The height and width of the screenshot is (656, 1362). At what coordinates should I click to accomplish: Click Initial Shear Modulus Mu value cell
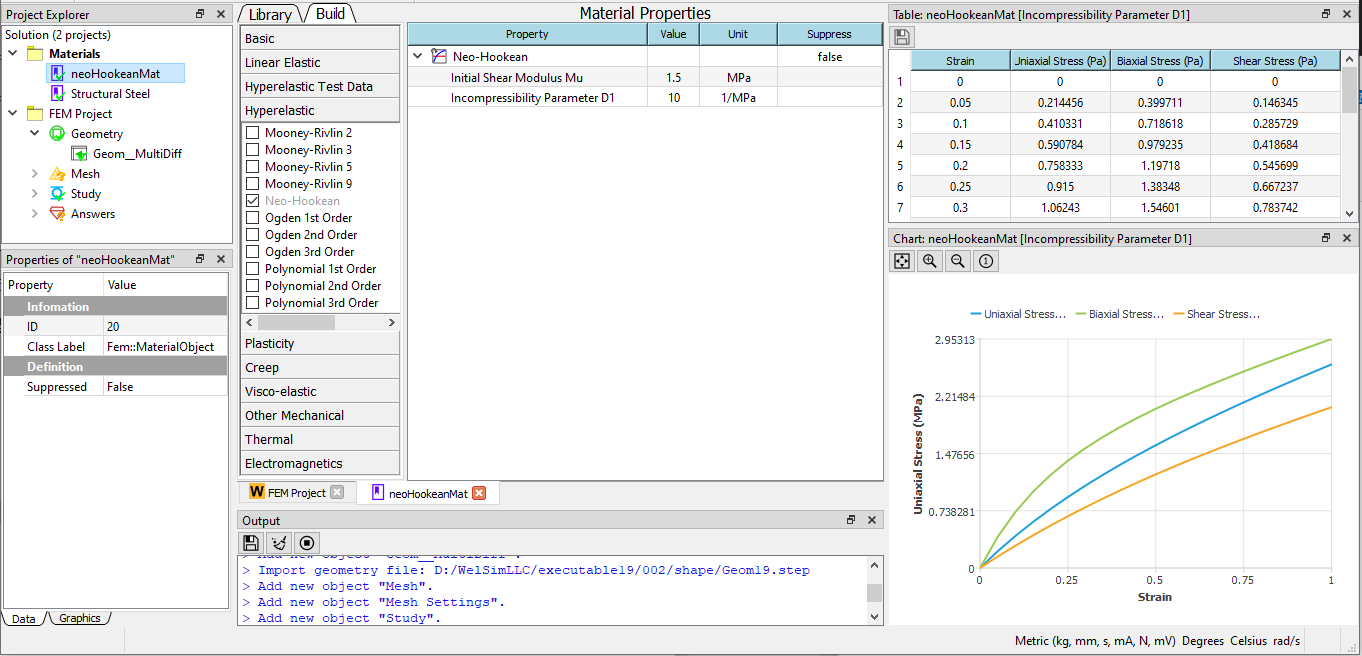673,77
